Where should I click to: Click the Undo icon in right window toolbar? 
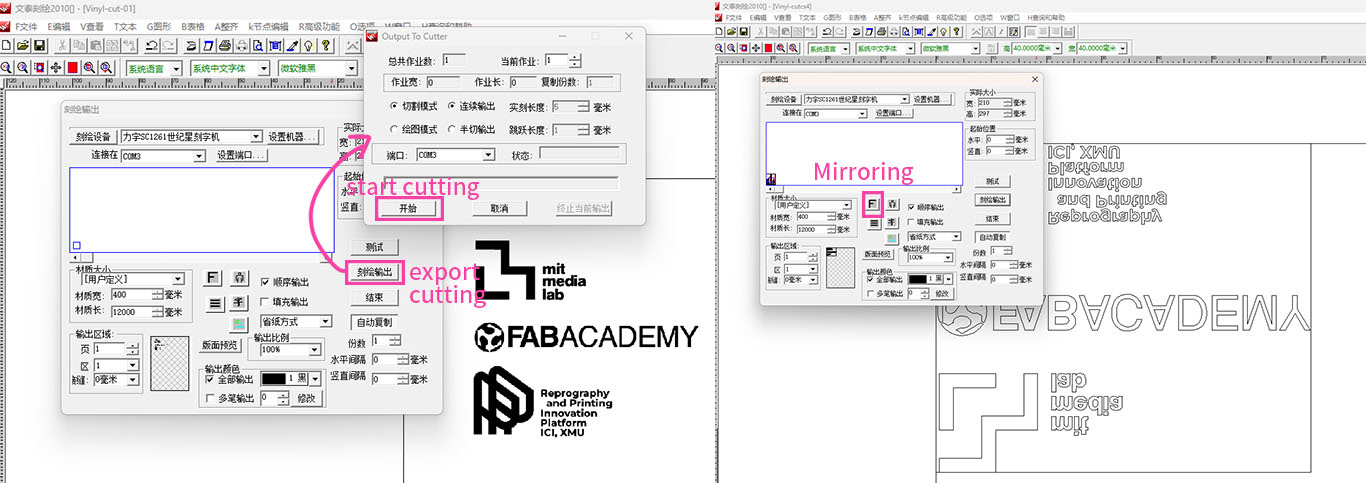pyautogui.click(x=827, y=33)
